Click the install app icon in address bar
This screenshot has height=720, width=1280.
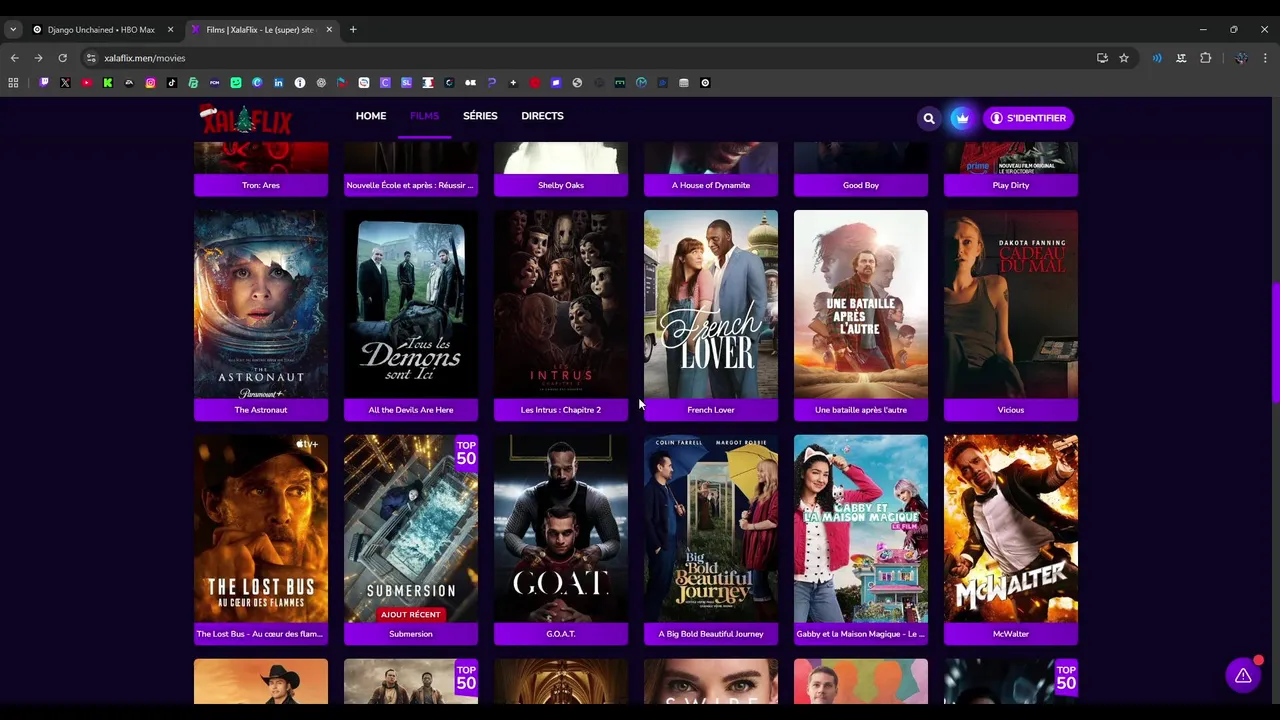1102,58
